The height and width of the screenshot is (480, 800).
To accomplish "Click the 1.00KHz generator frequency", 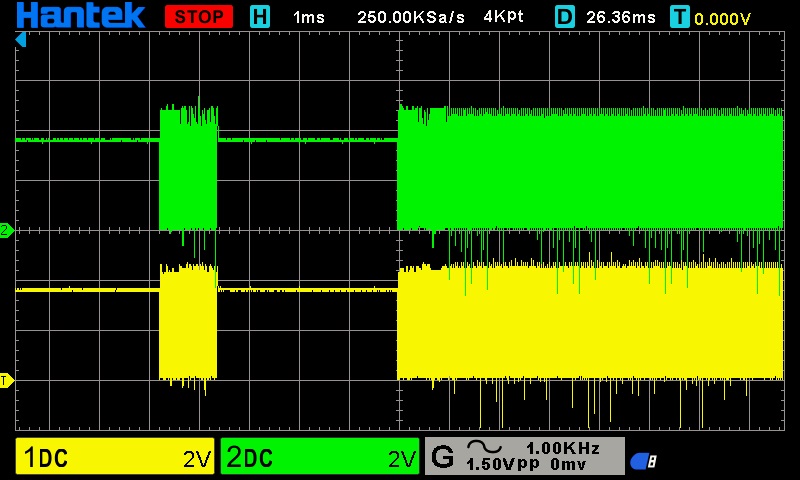I will 563,448.
